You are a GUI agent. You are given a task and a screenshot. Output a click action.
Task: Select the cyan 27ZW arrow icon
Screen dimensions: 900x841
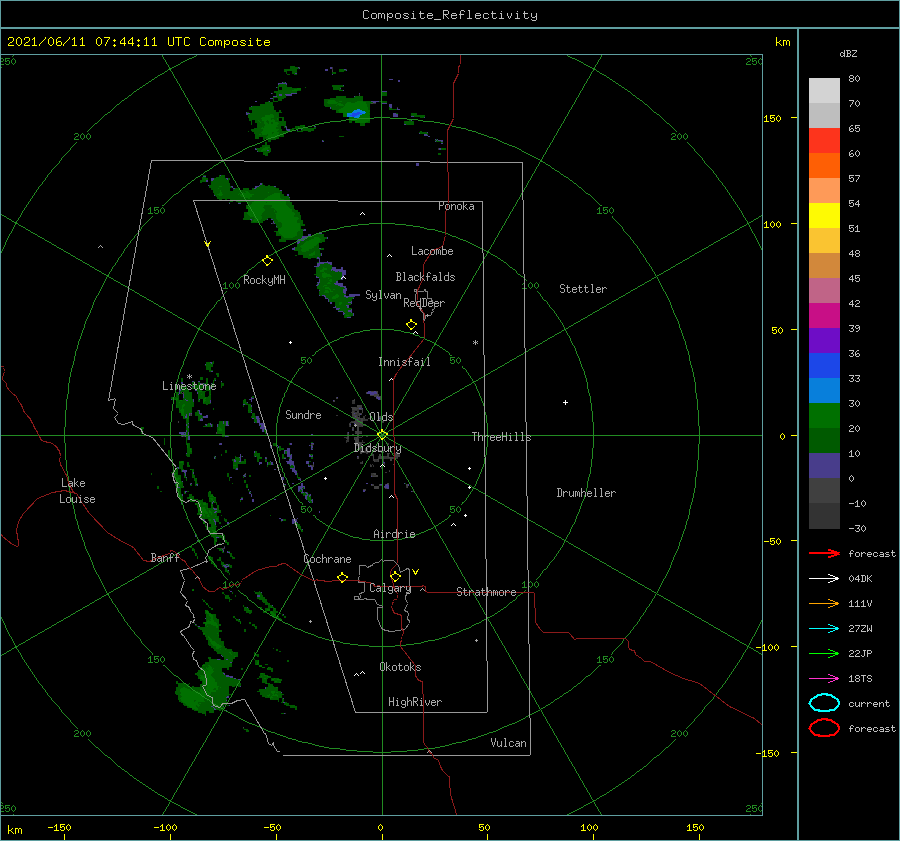[x=824, y=629]
